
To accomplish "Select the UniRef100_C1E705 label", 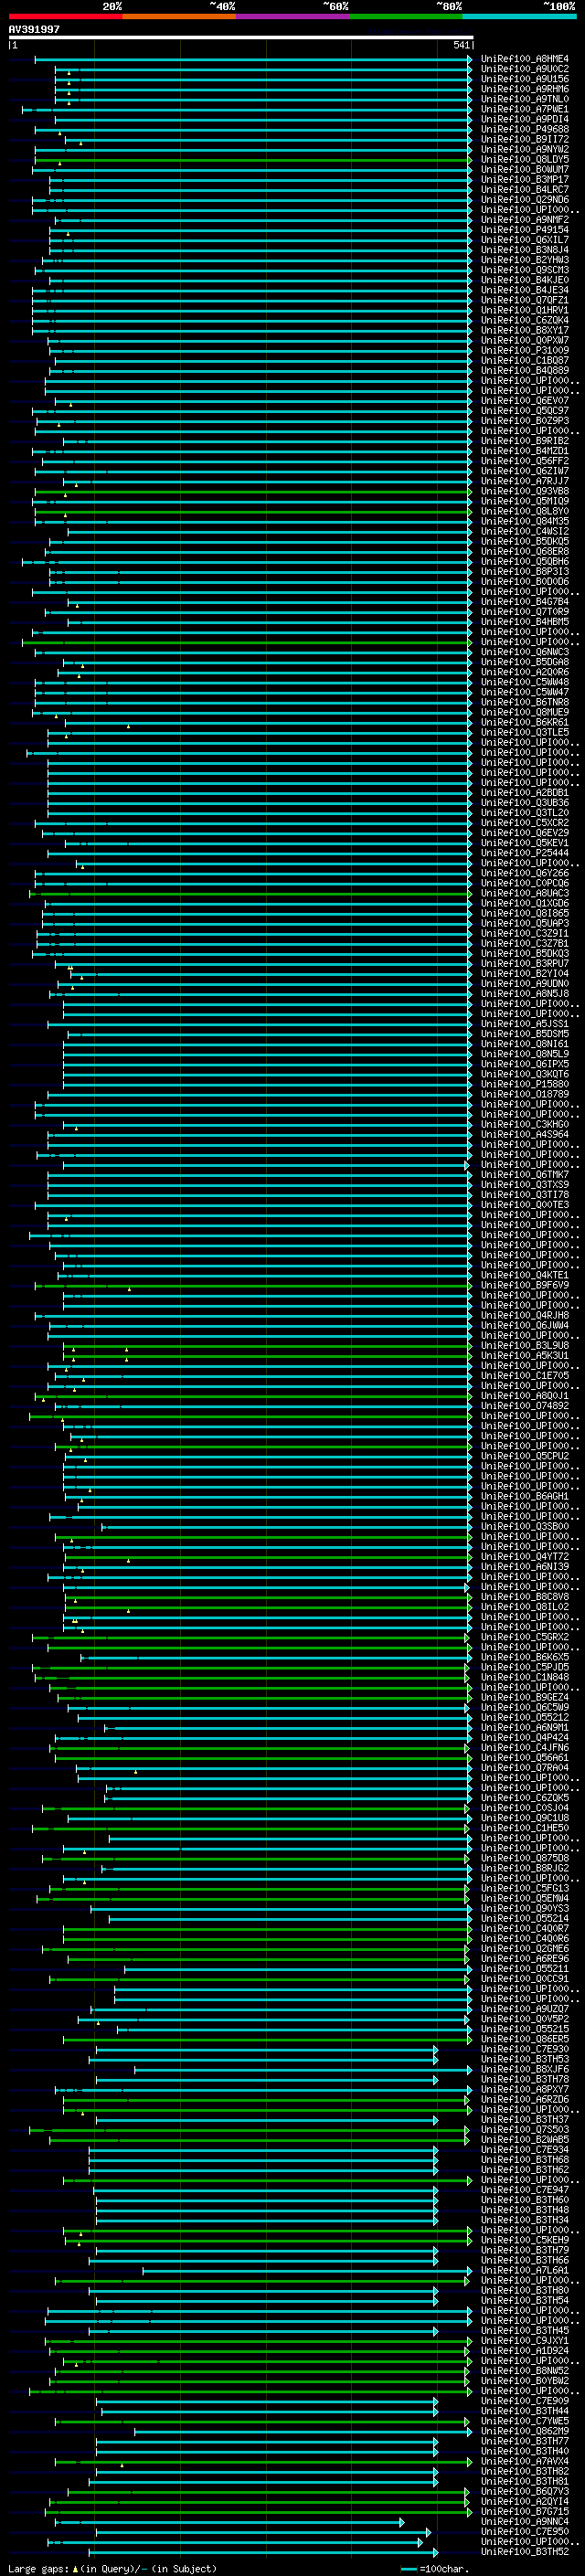I will [525, 1375].
